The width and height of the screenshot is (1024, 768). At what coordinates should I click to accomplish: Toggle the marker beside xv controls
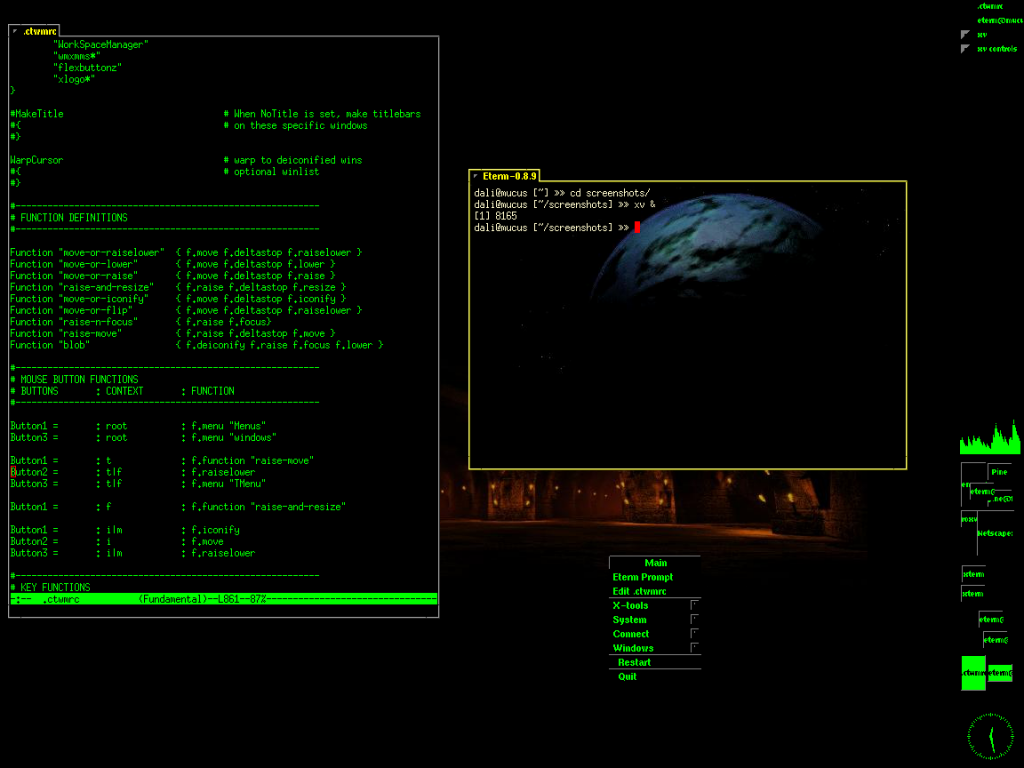(x=964, y=48)
